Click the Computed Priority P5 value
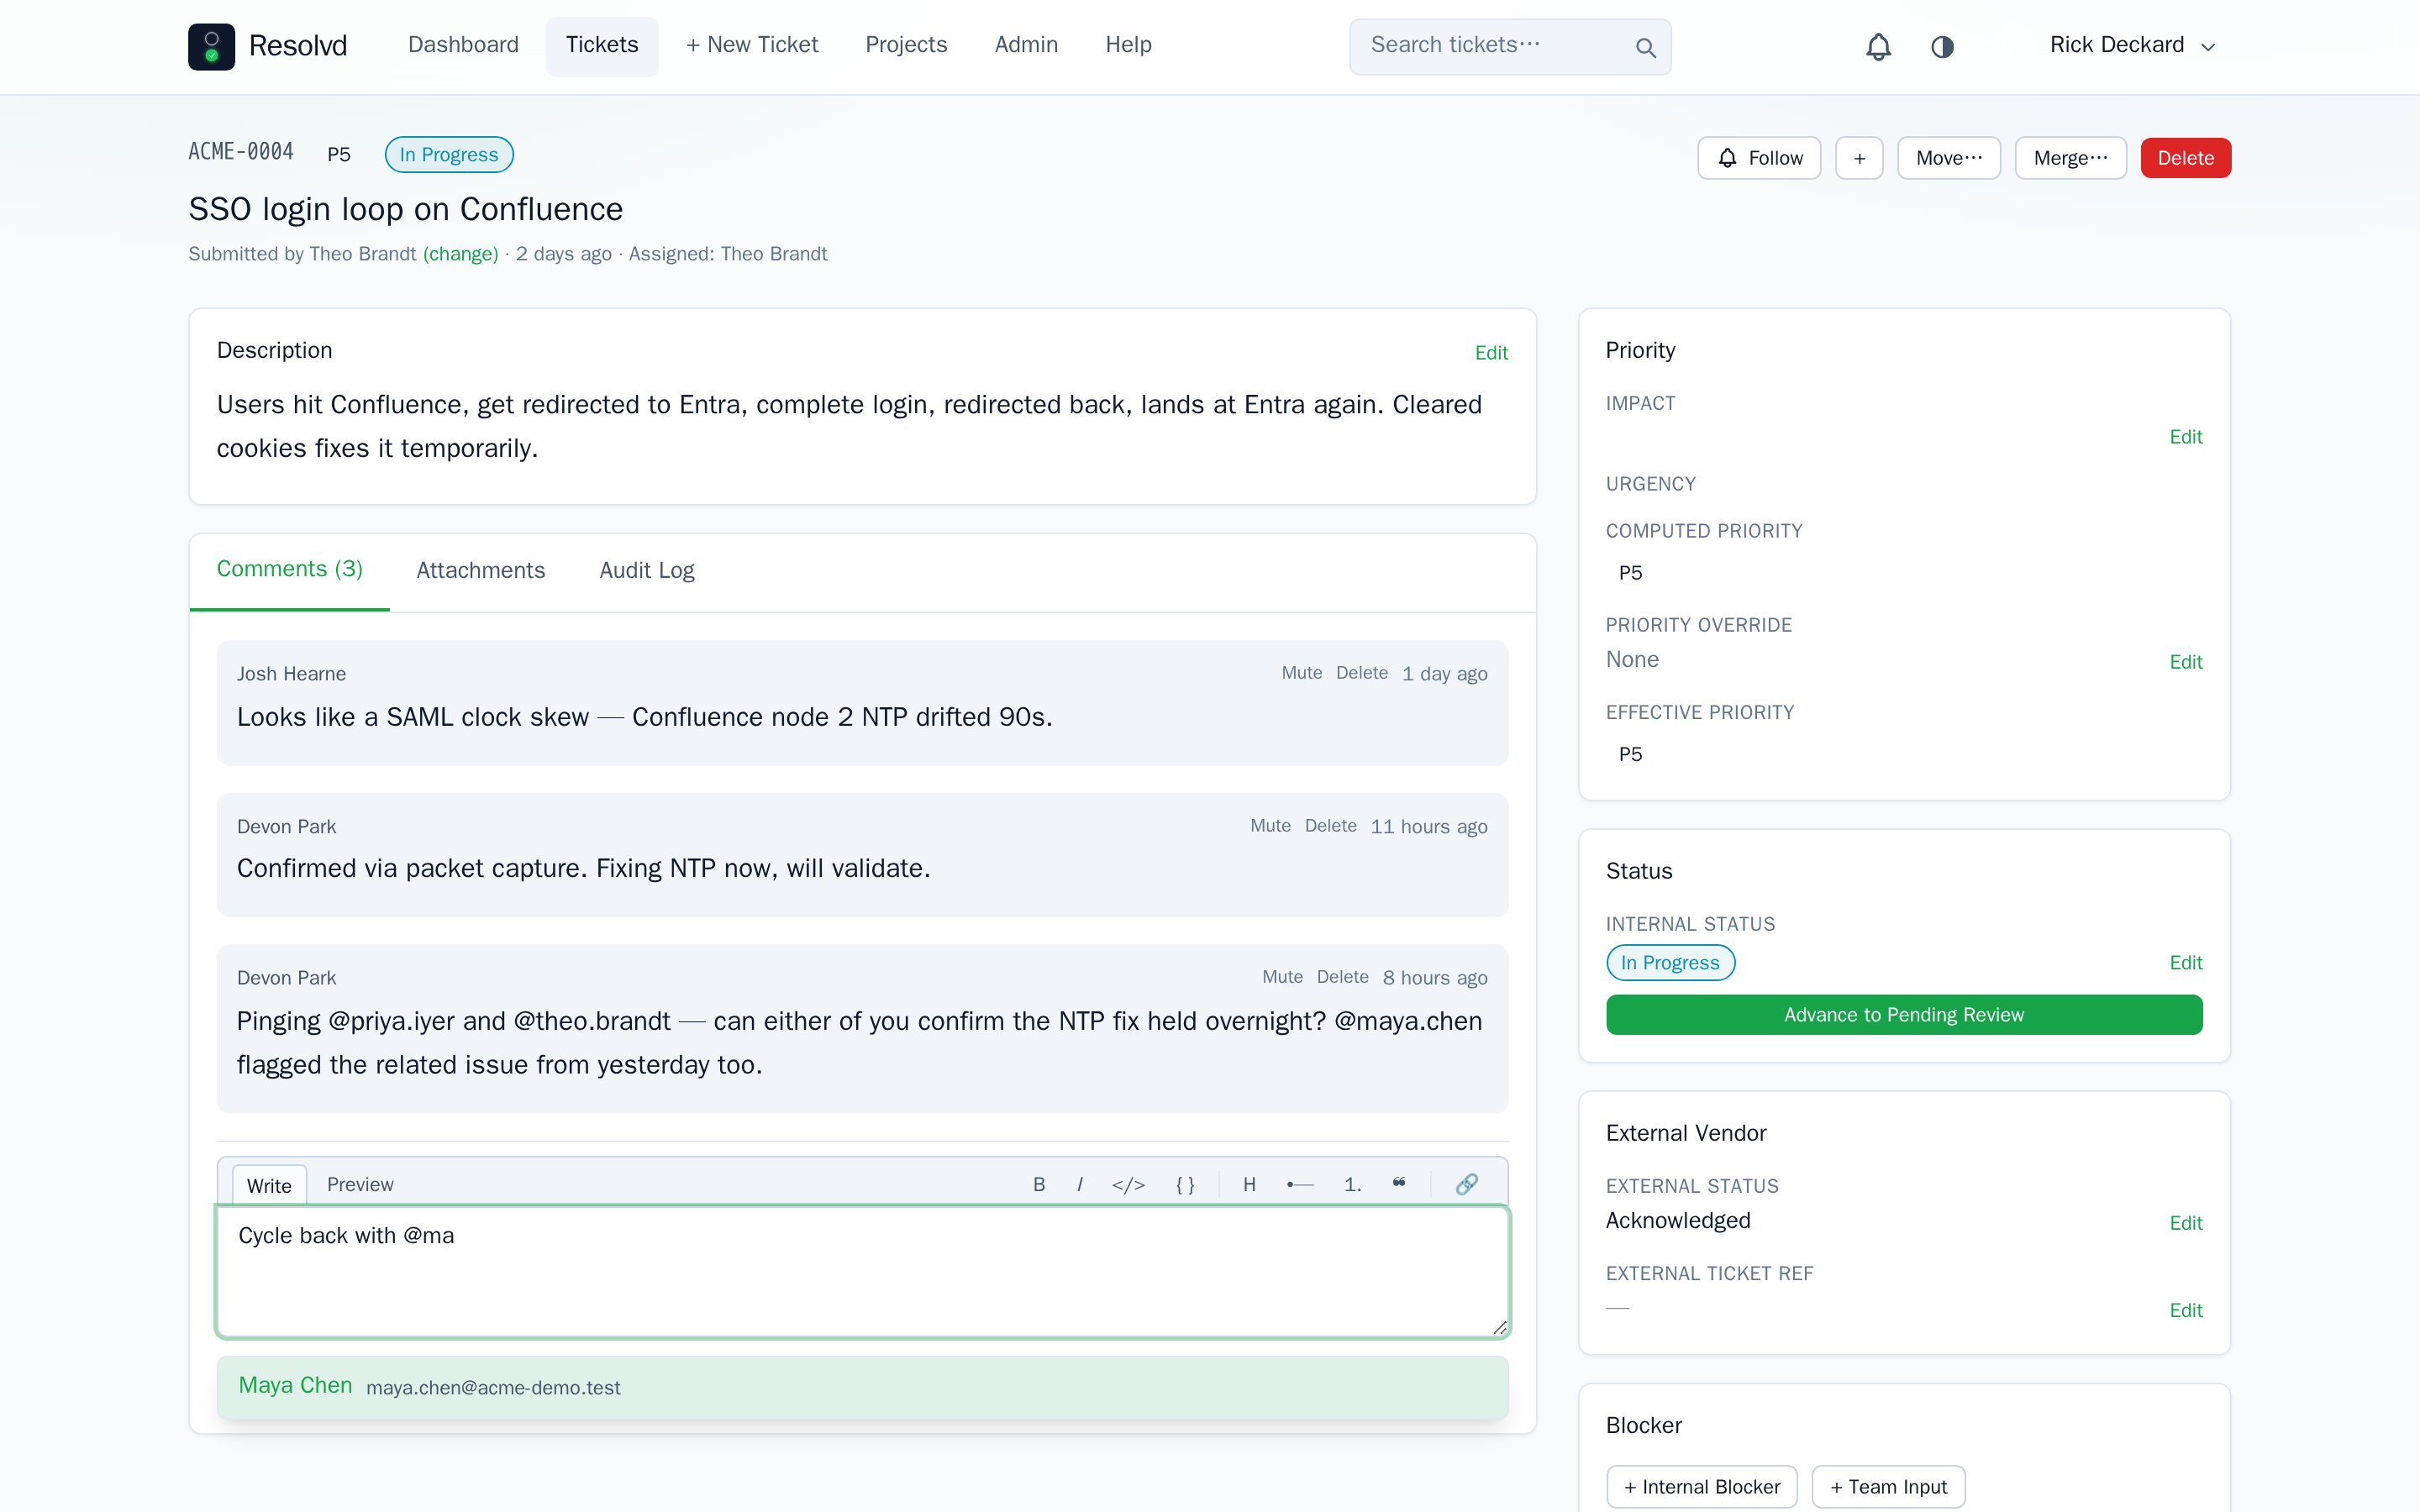Viewport: 2420px width, 1512px height. click(1630, 573)
